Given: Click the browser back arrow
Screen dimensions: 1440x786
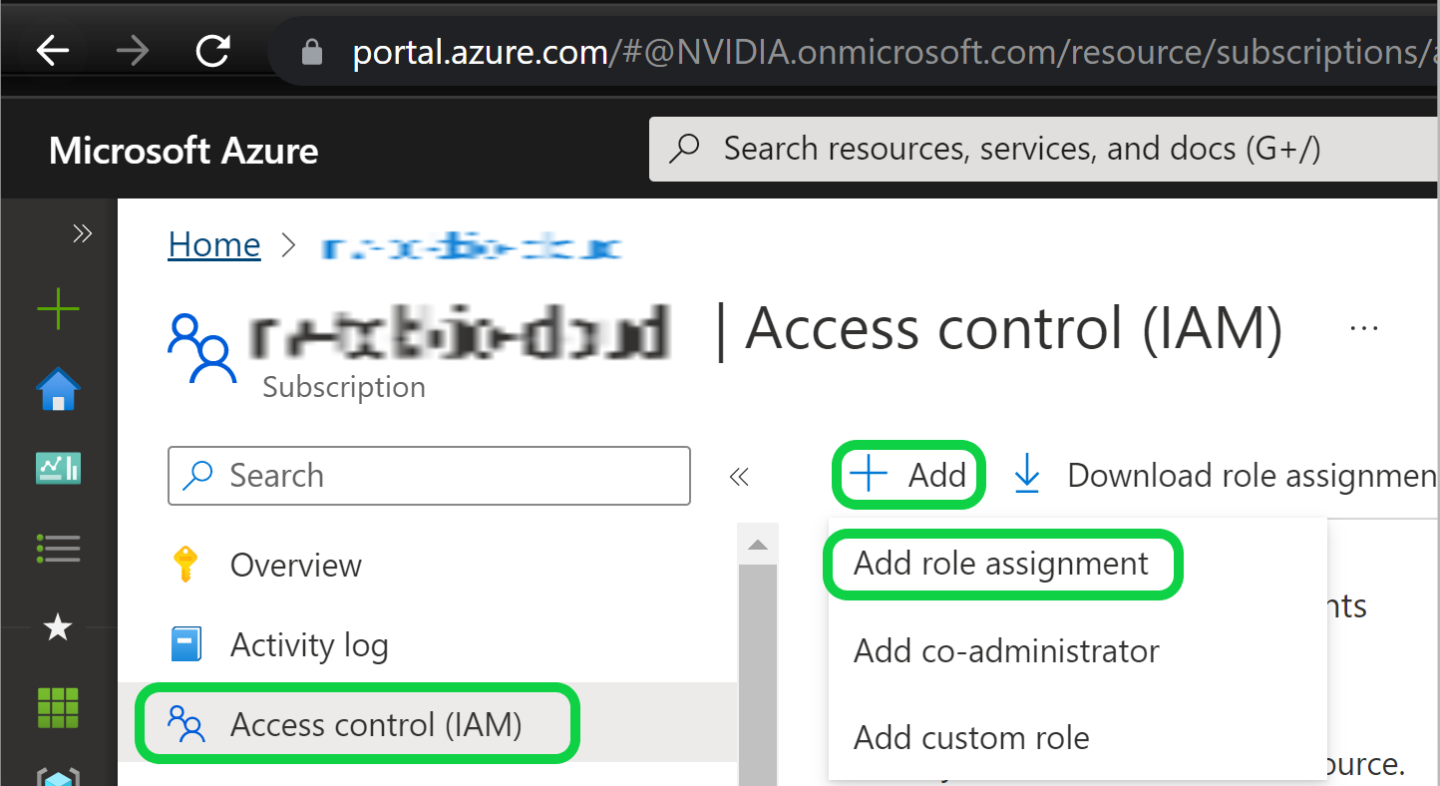Looking at the screenshot, I should point(52,51).
